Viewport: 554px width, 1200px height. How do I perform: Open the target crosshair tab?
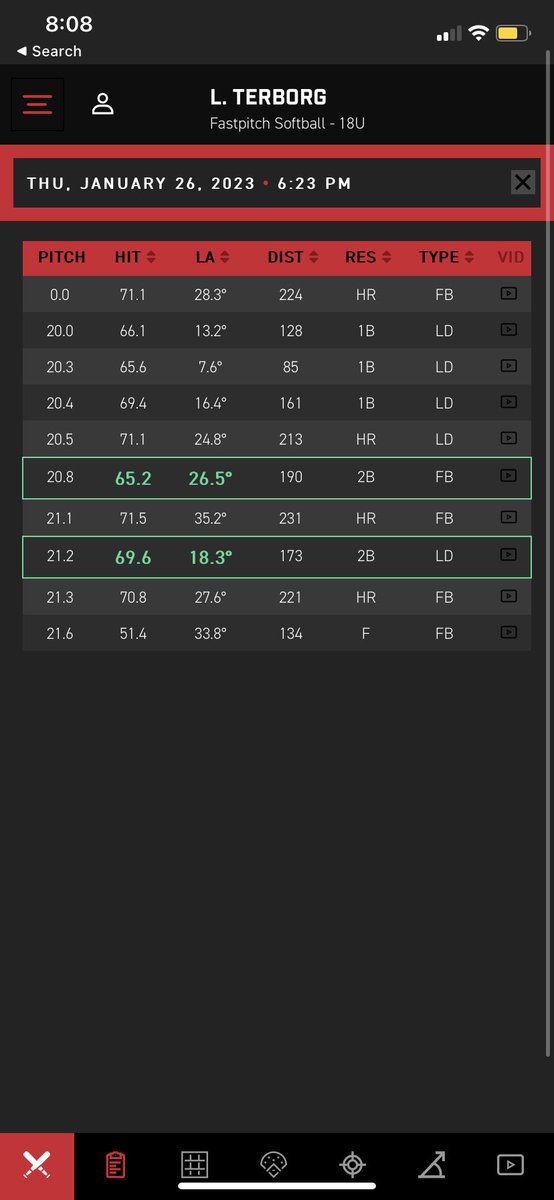pos(352,1165)
